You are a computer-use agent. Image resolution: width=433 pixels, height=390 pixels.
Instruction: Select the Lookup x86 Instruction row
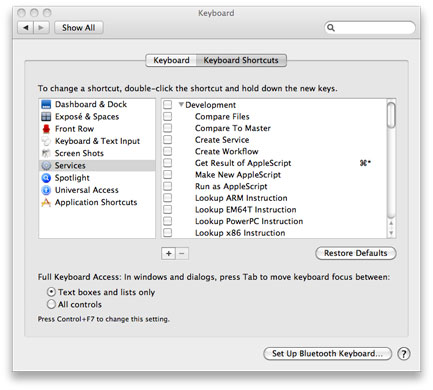(275, 233)
